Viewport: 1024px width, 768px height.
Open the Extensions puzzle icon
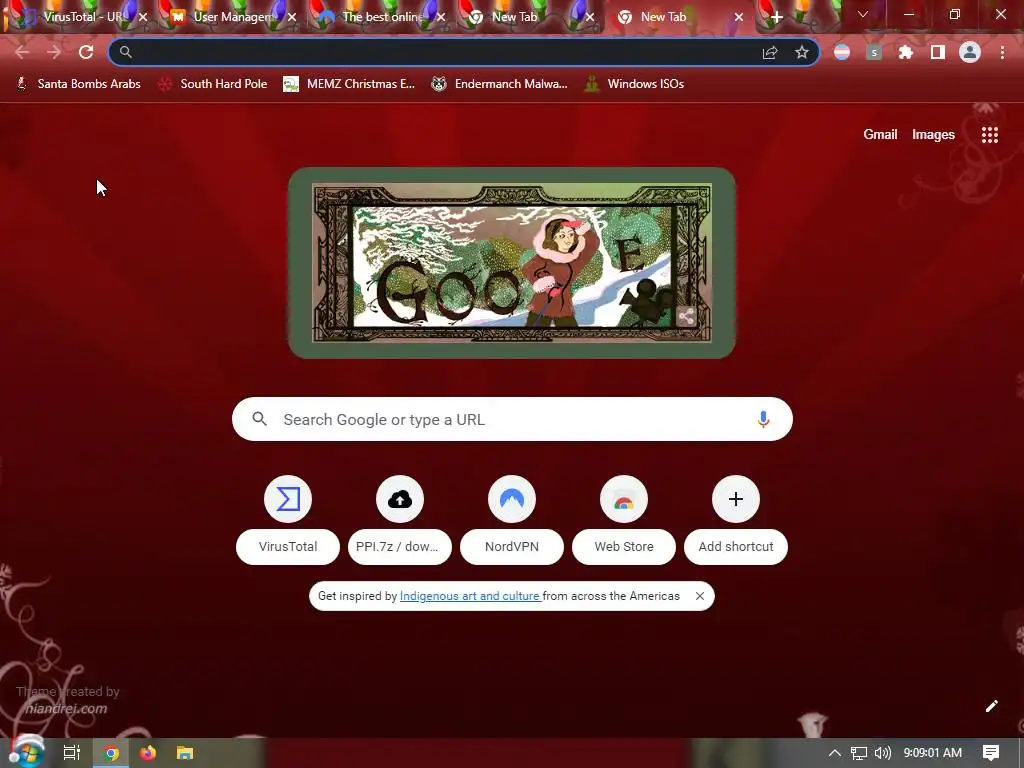point(906,52)
